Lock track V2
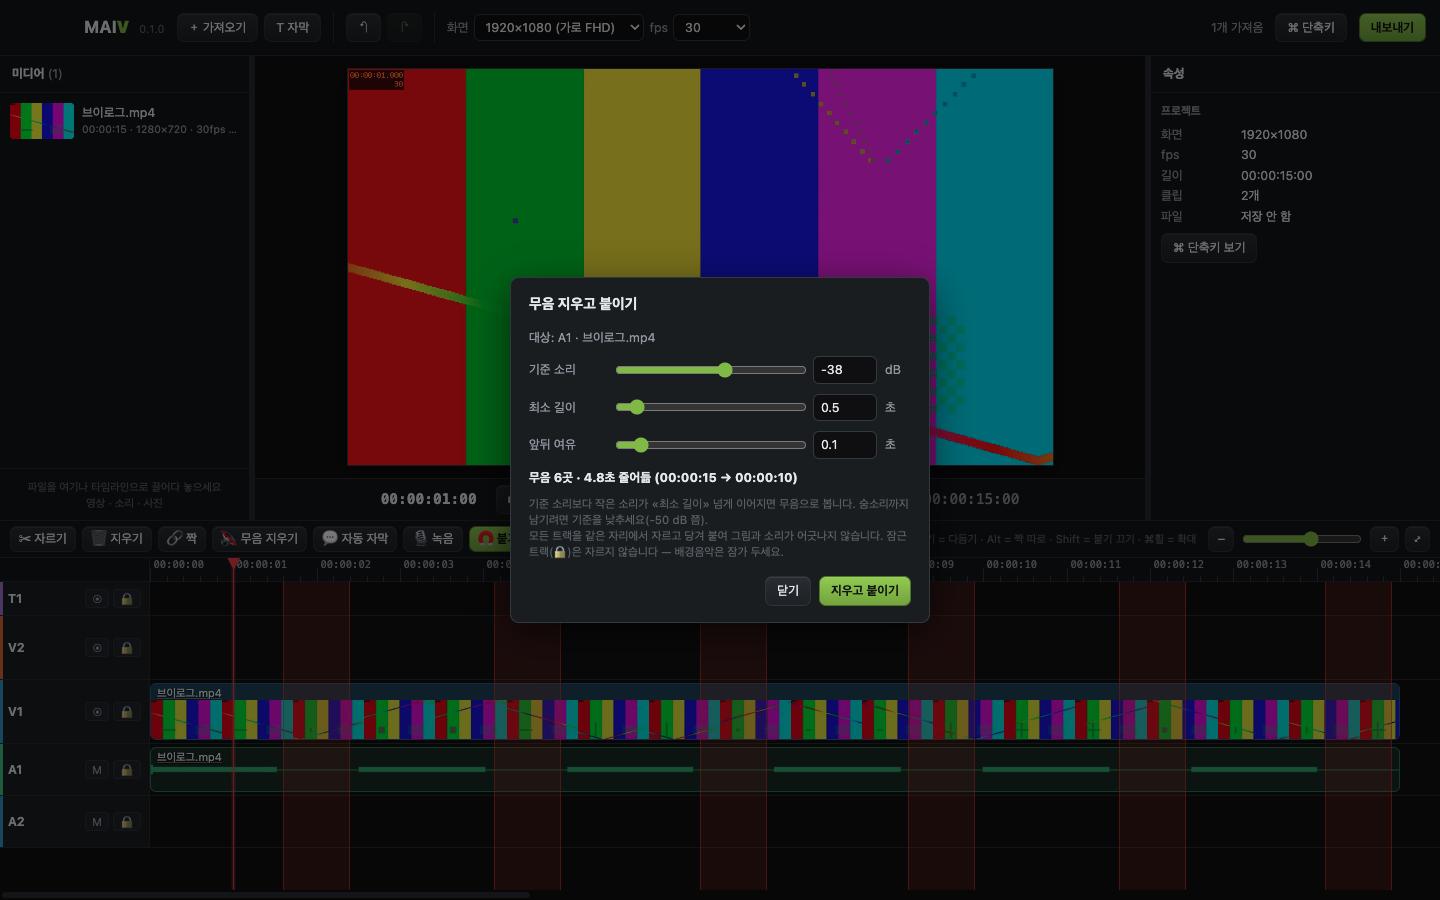This screenshot has height=900, width=1440. click(x=127, y=648)
